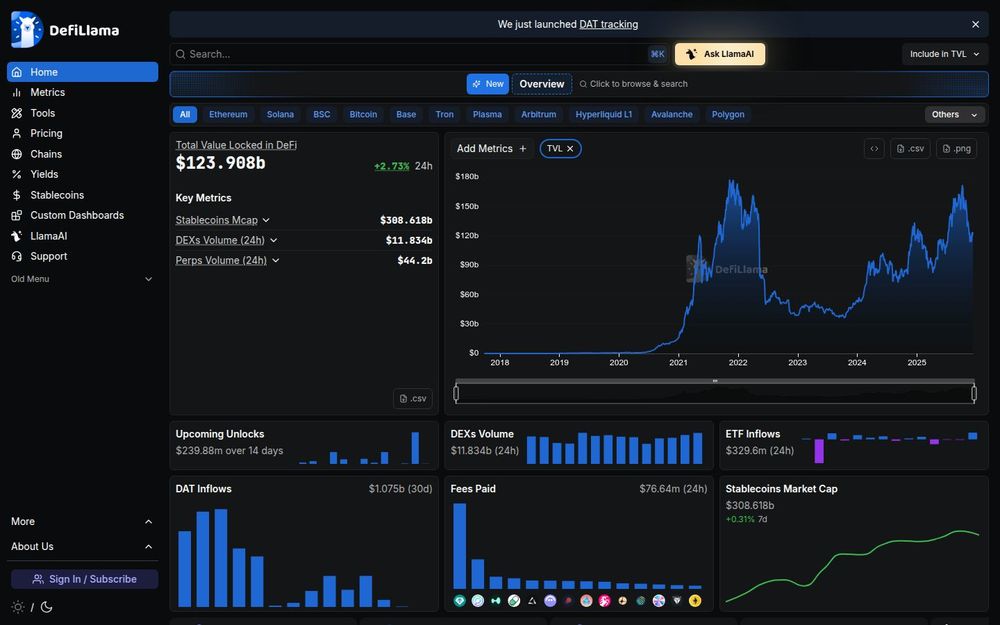The image size is (1000, 625).
Task: Click the last protocol icon under Fees Paid
Action: [695, 601]
